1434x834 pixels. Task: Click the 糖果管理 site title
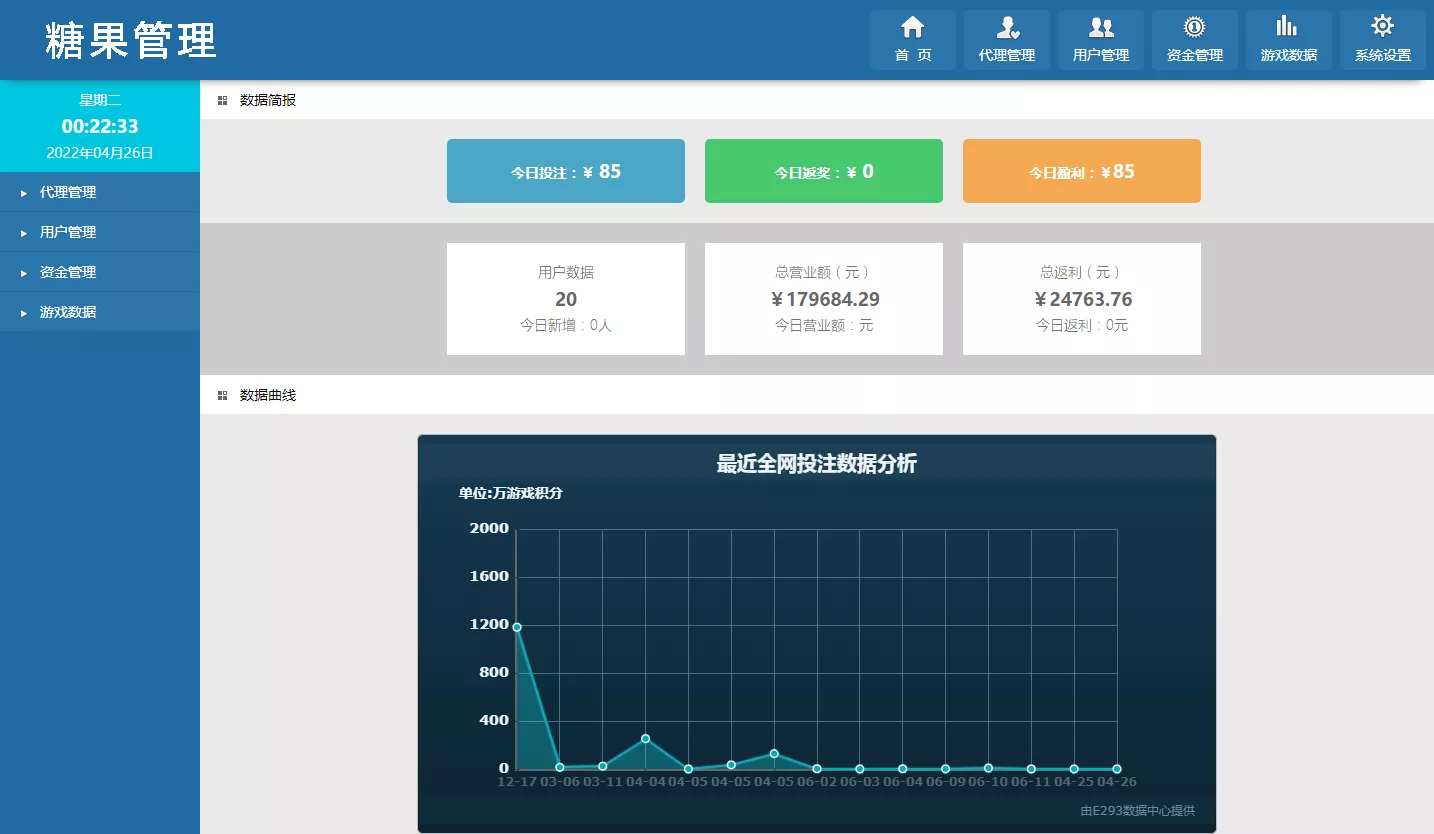(131, 41)
